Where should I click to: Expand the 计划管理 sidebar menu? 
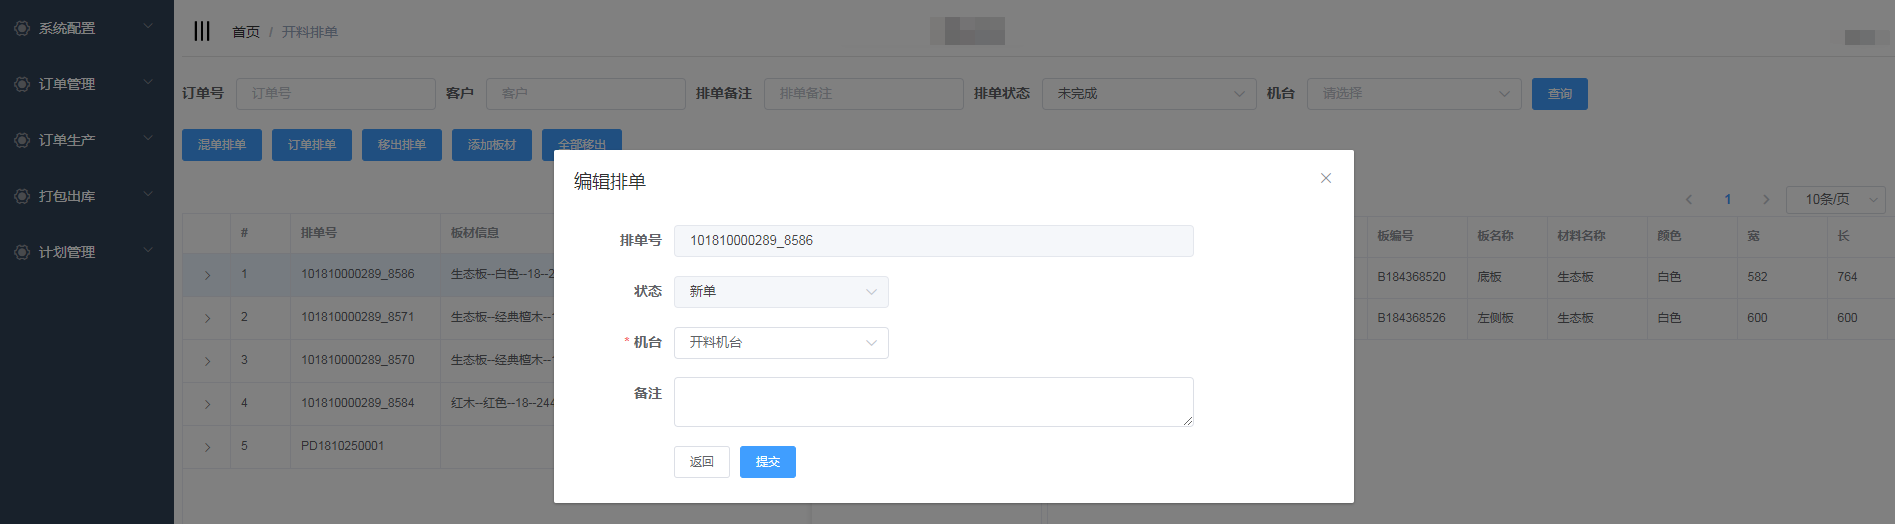pyautogui.click(x=148, y=250)
